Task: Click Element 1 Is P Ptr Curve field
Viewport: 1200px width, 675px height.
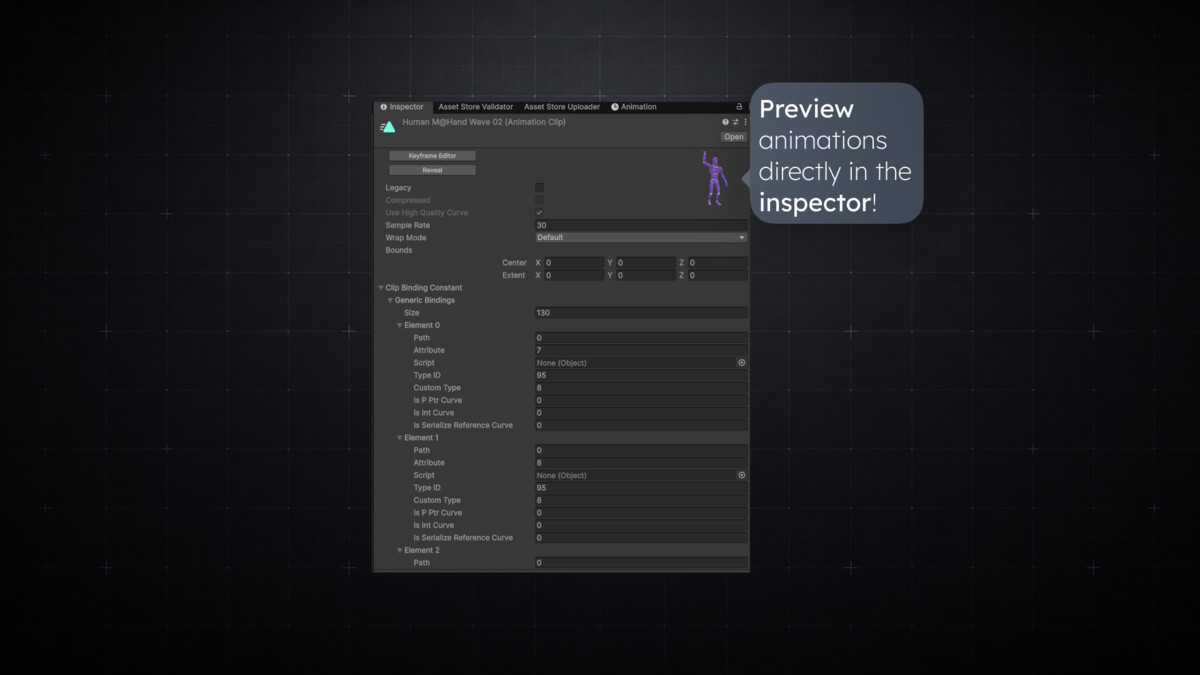Action: point(641,513)
